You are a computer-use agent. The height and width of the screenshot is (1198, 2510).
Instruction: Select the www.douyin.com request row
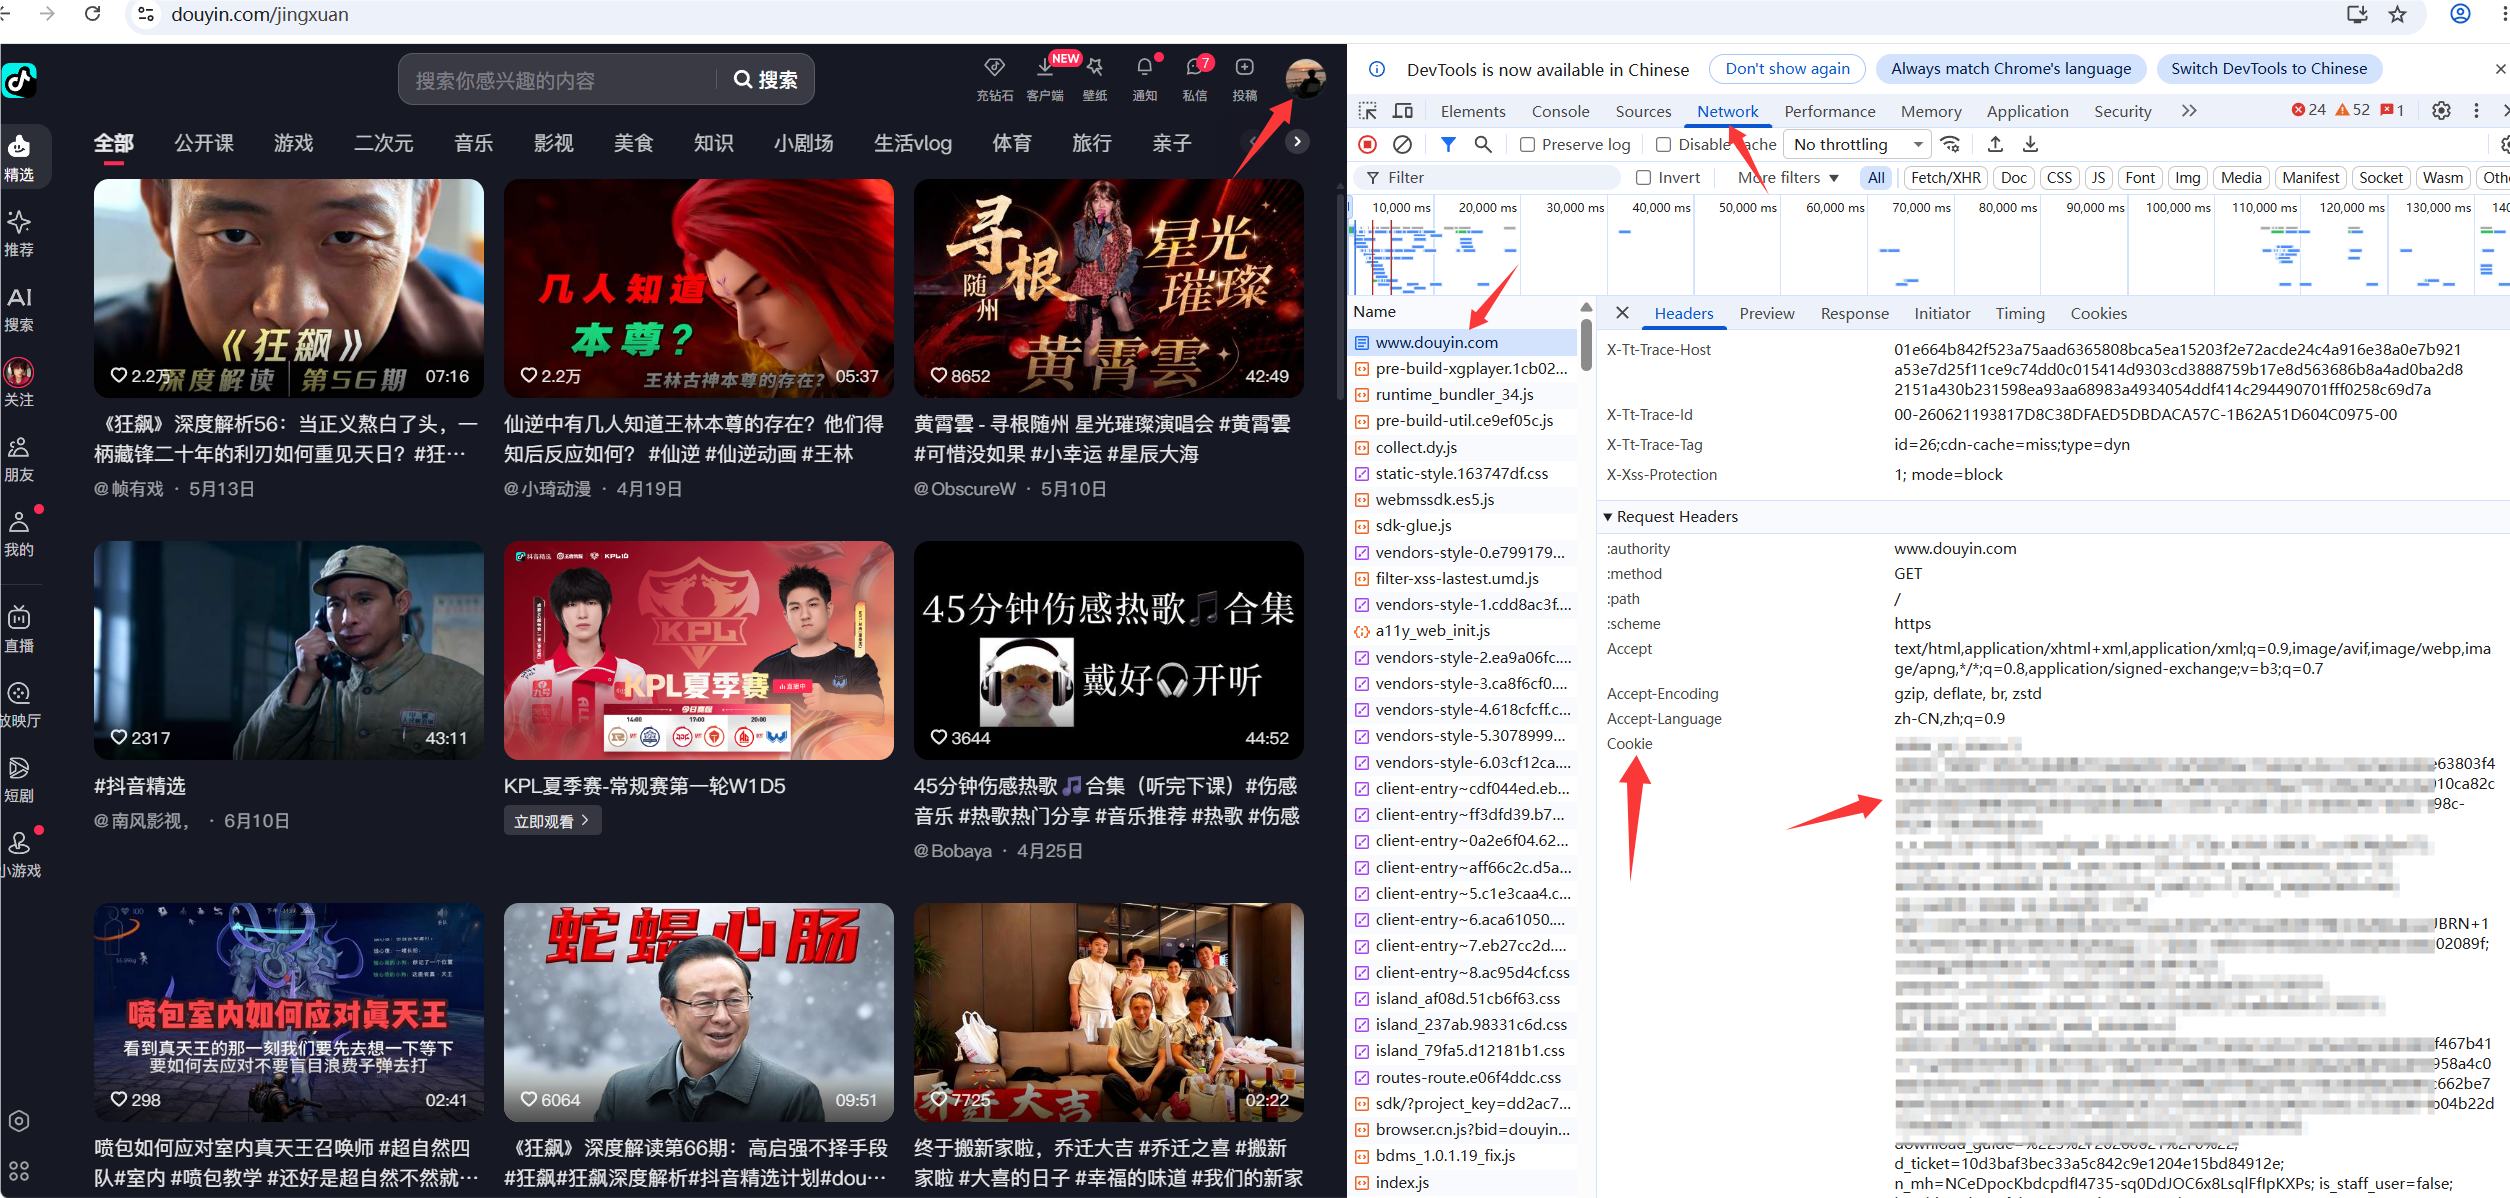pos(1464,343)
